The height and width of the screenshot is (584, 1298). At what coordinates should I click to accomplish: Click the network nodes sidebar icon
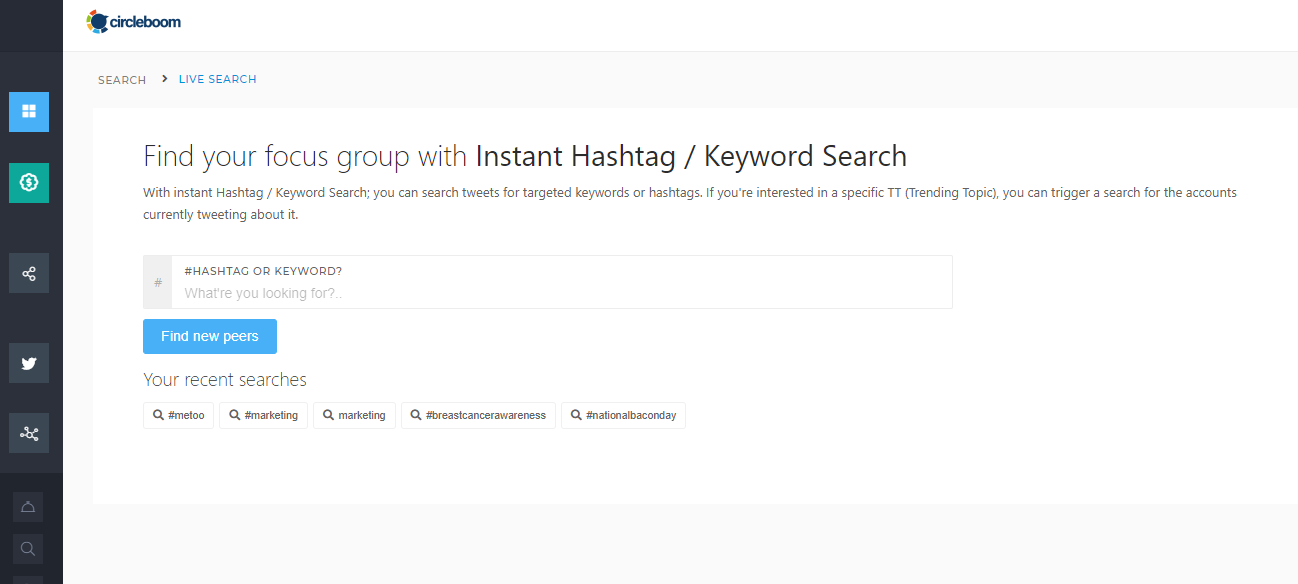29,433
